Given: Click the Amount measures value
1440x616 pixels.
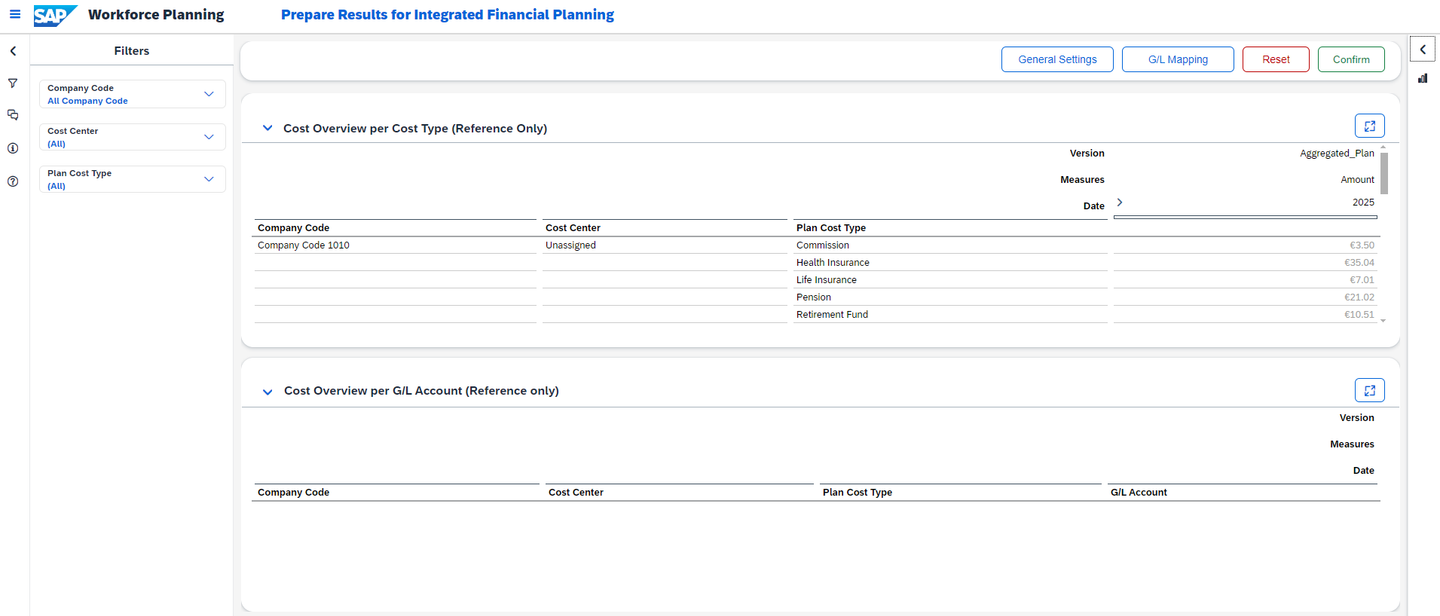Looking at the screenshot, I should coord(1357,180).
